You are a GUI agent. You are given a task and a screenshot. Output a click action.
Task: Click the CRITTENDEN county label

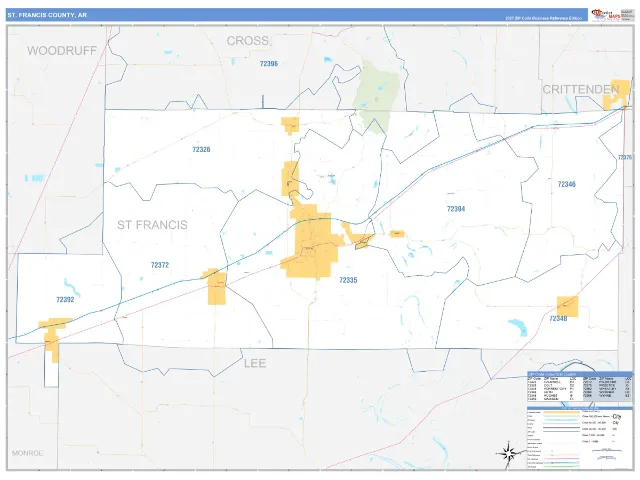pos(580,89)
